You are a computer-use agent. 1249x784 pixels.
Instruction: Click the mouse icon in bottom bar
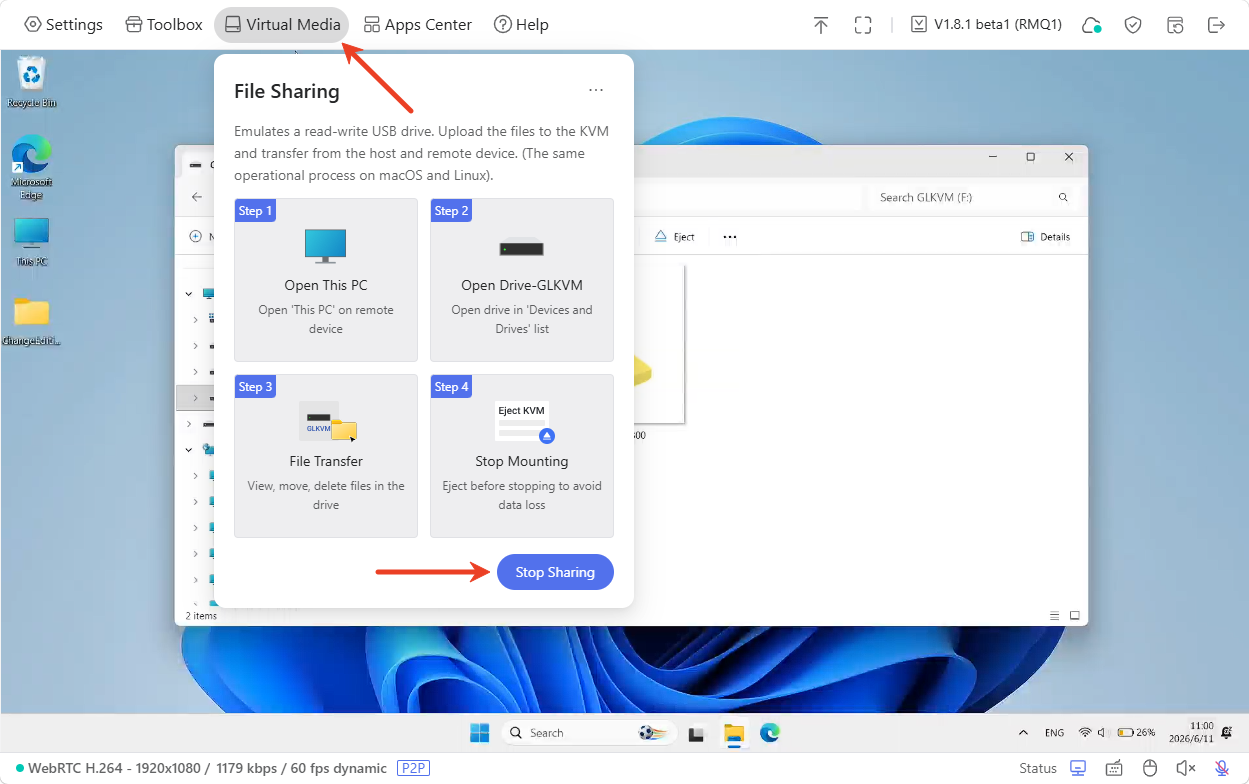point(1150,768)
